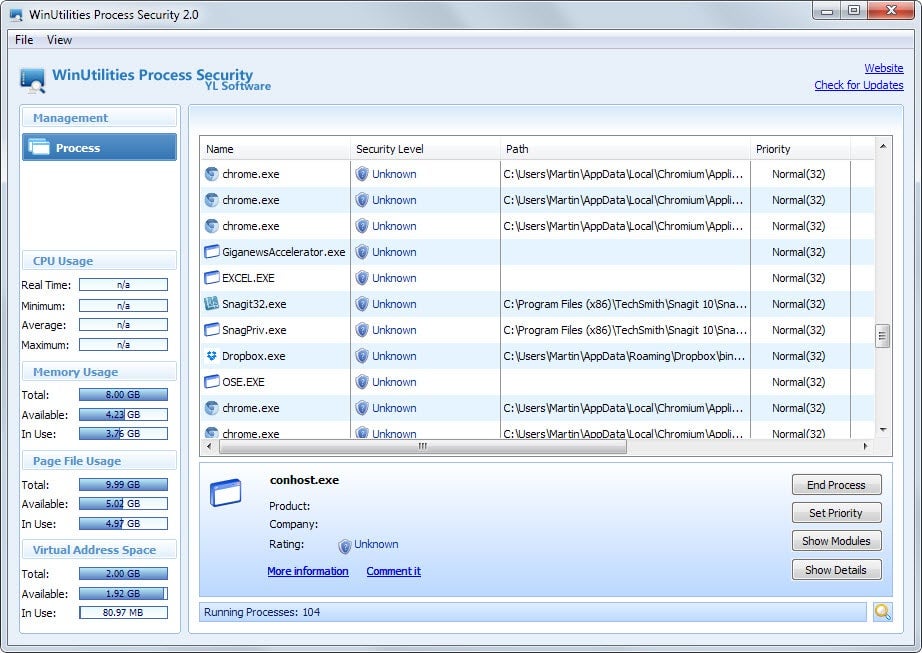Sort the list by the Priority column
Viewport: 922px width, 653px height.
[x=800, y=149]
